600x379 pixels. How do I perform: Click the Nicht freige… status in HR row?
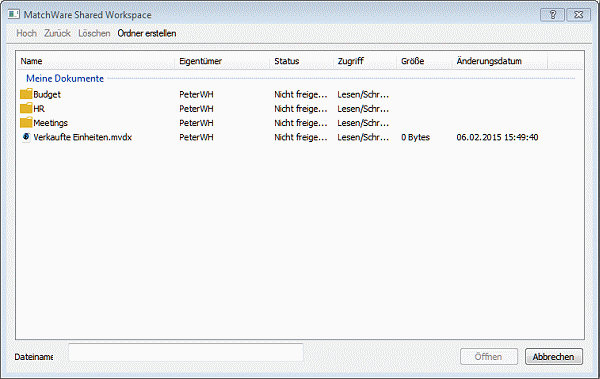(x=301, y=109)
